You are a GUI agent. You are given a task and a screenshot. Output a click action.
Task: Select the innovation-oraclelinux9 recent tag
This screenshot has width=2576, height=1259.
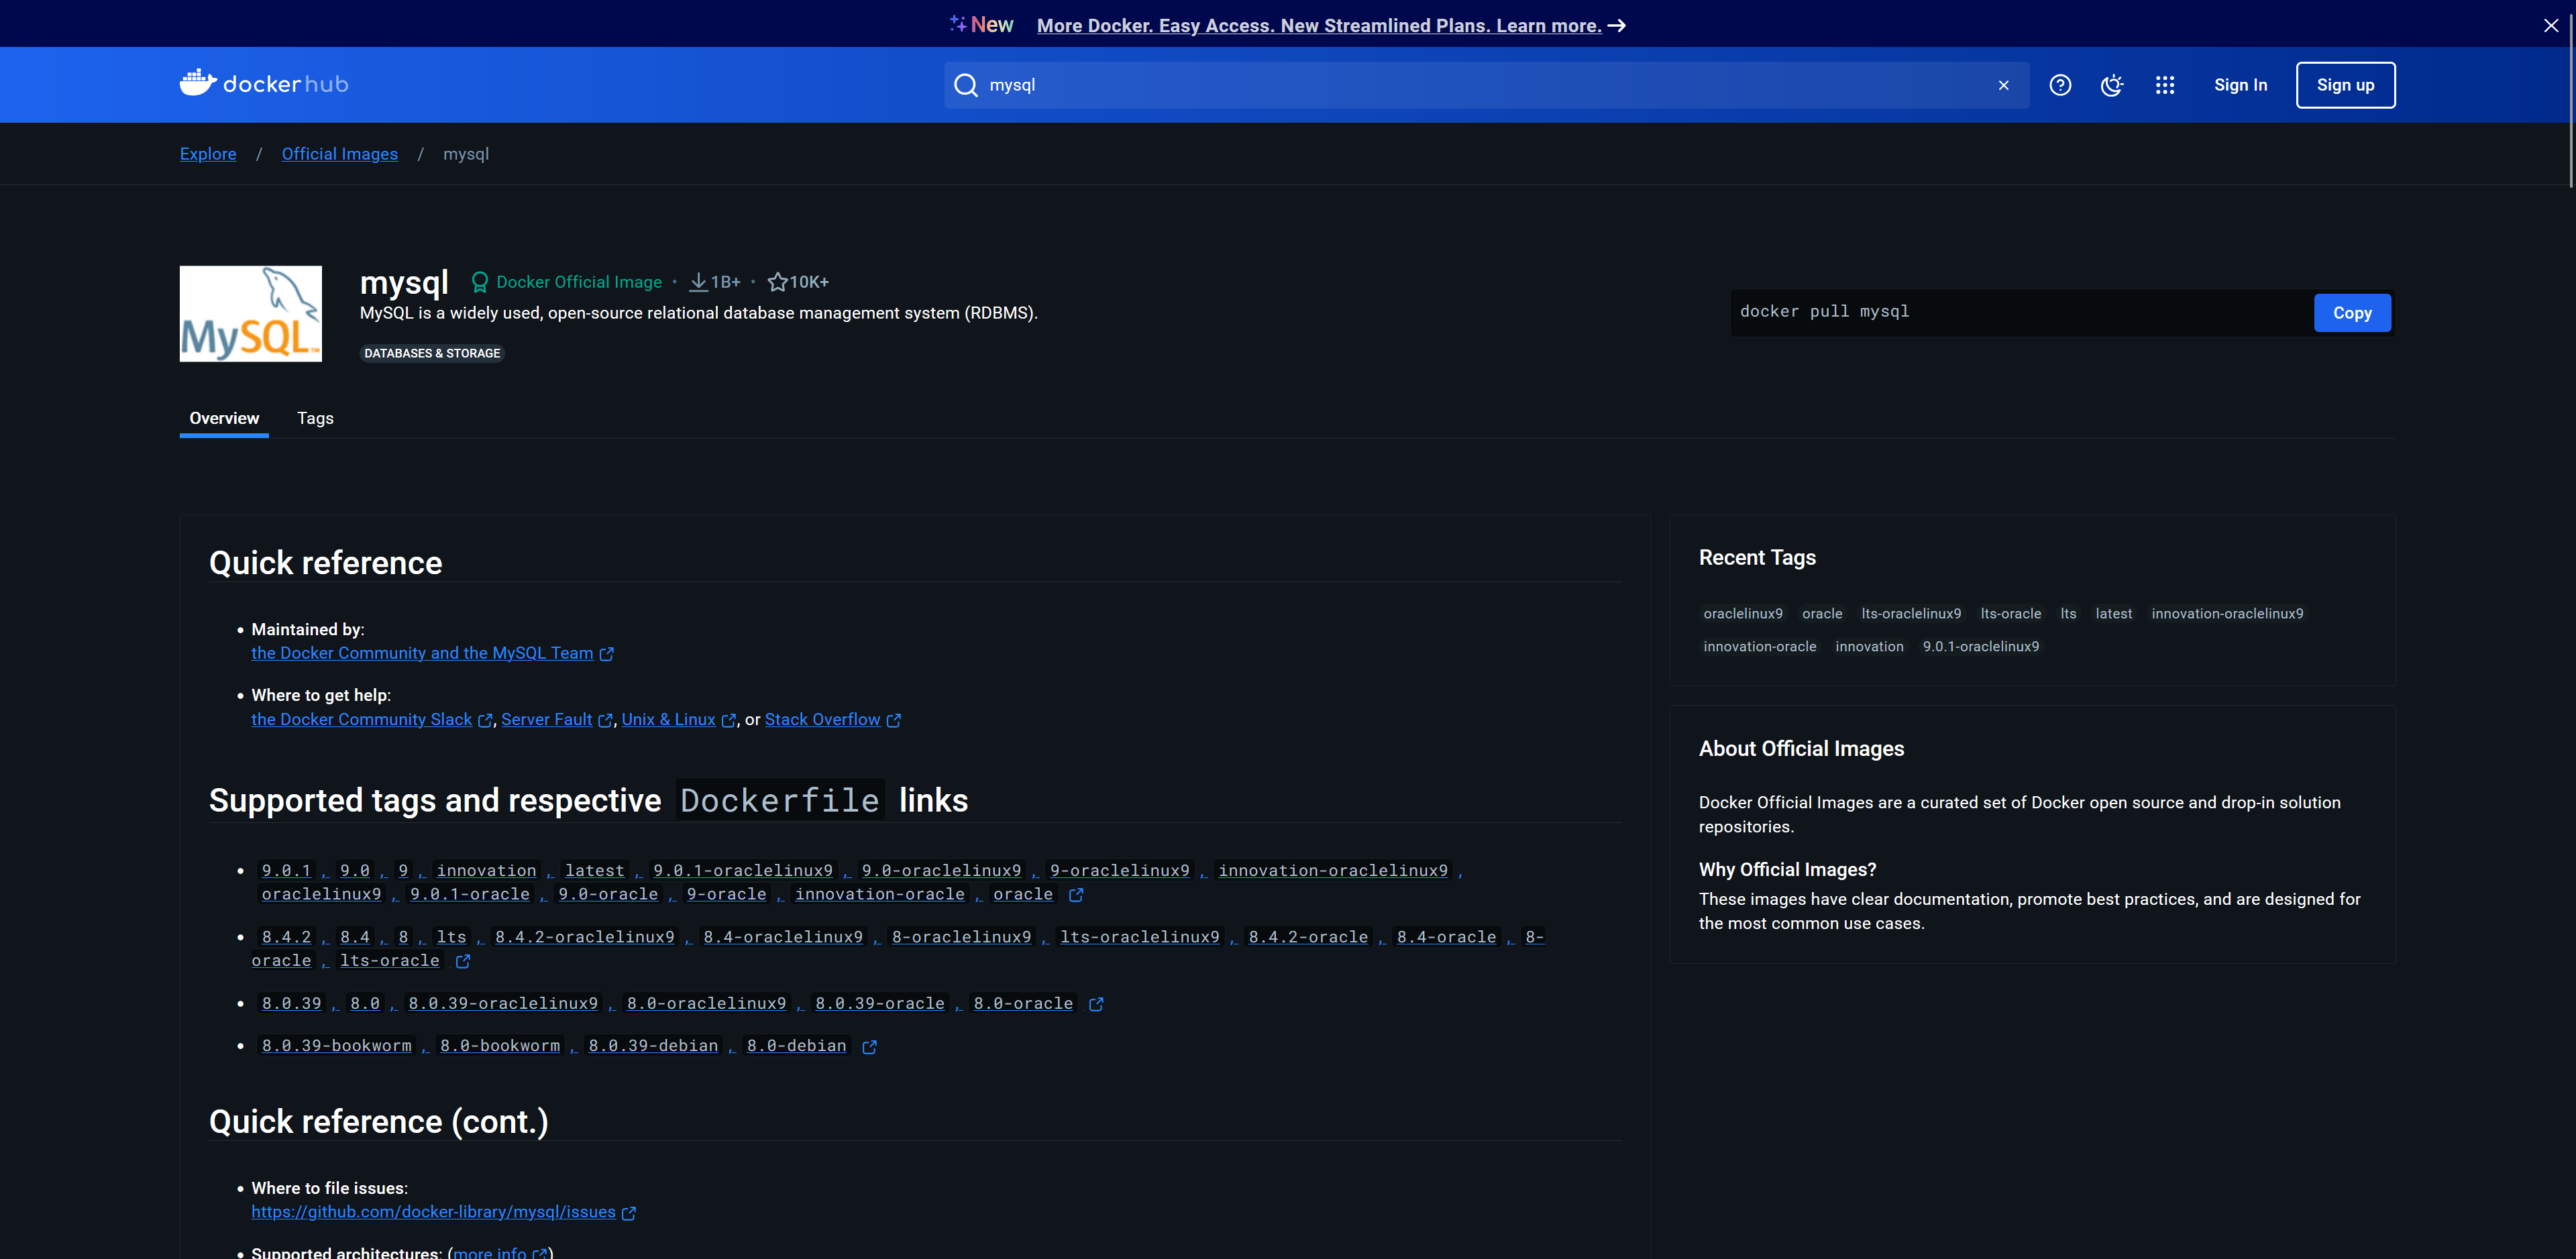[x=2227, y=614]
